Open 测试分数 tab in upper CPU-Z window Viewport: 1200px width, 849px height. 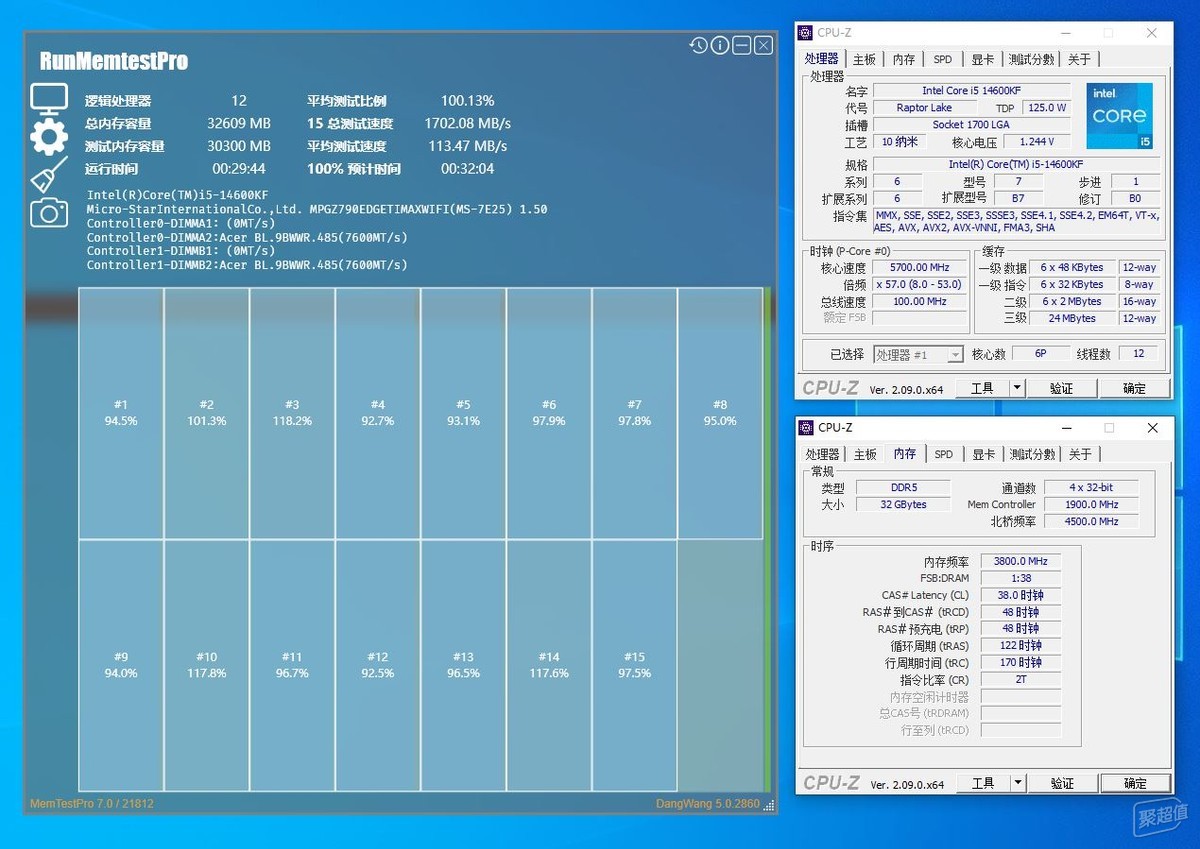point(1031,60)
